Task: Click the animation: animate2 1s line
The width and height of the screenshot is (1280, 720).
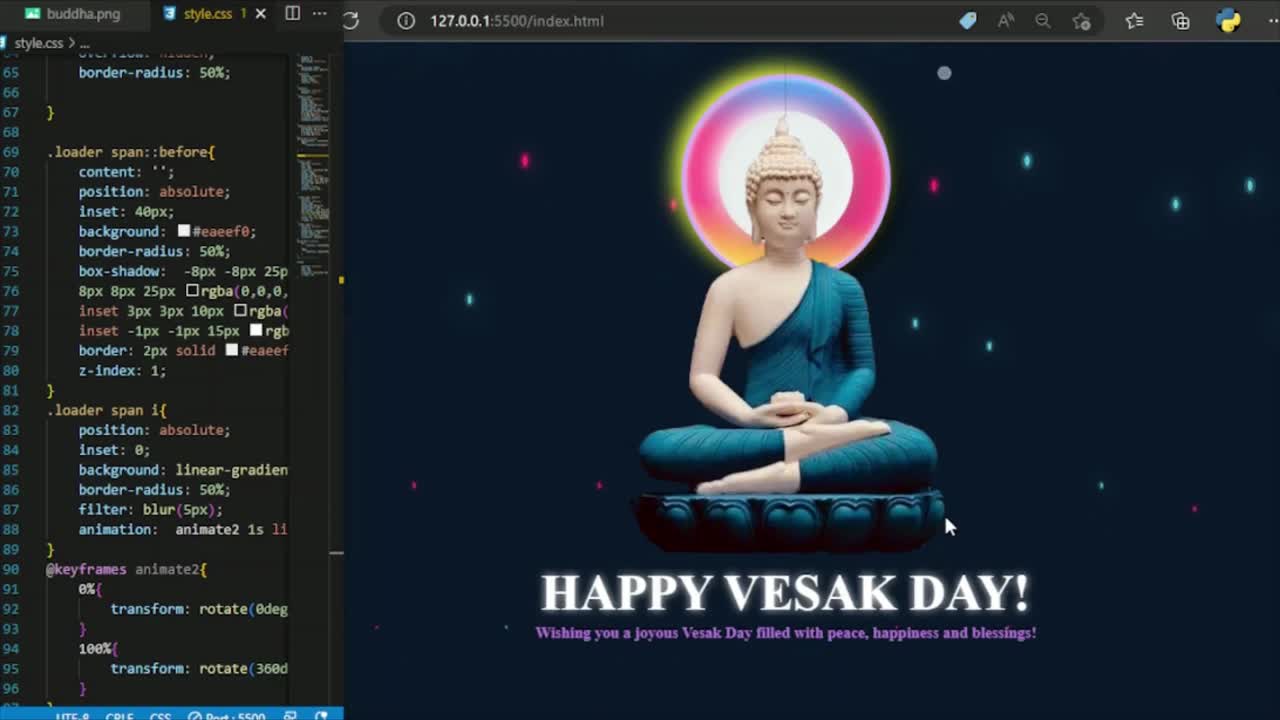Action: point(183,529)
